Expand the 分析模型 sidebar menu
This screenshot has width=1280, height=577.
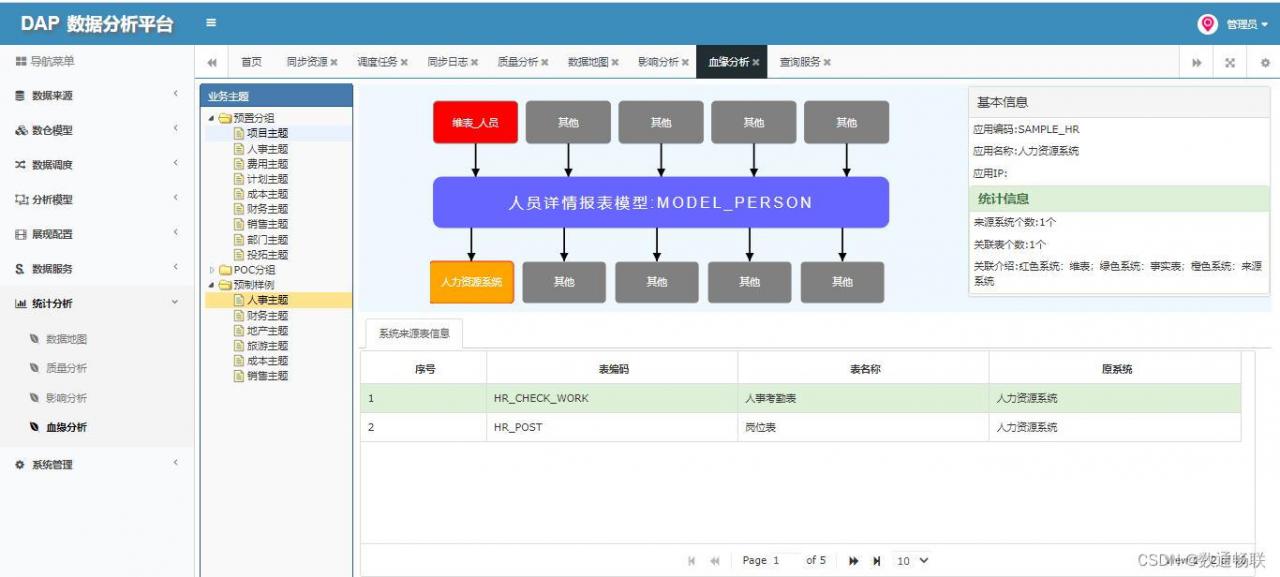pyautogui.click(x=97, y=200)
